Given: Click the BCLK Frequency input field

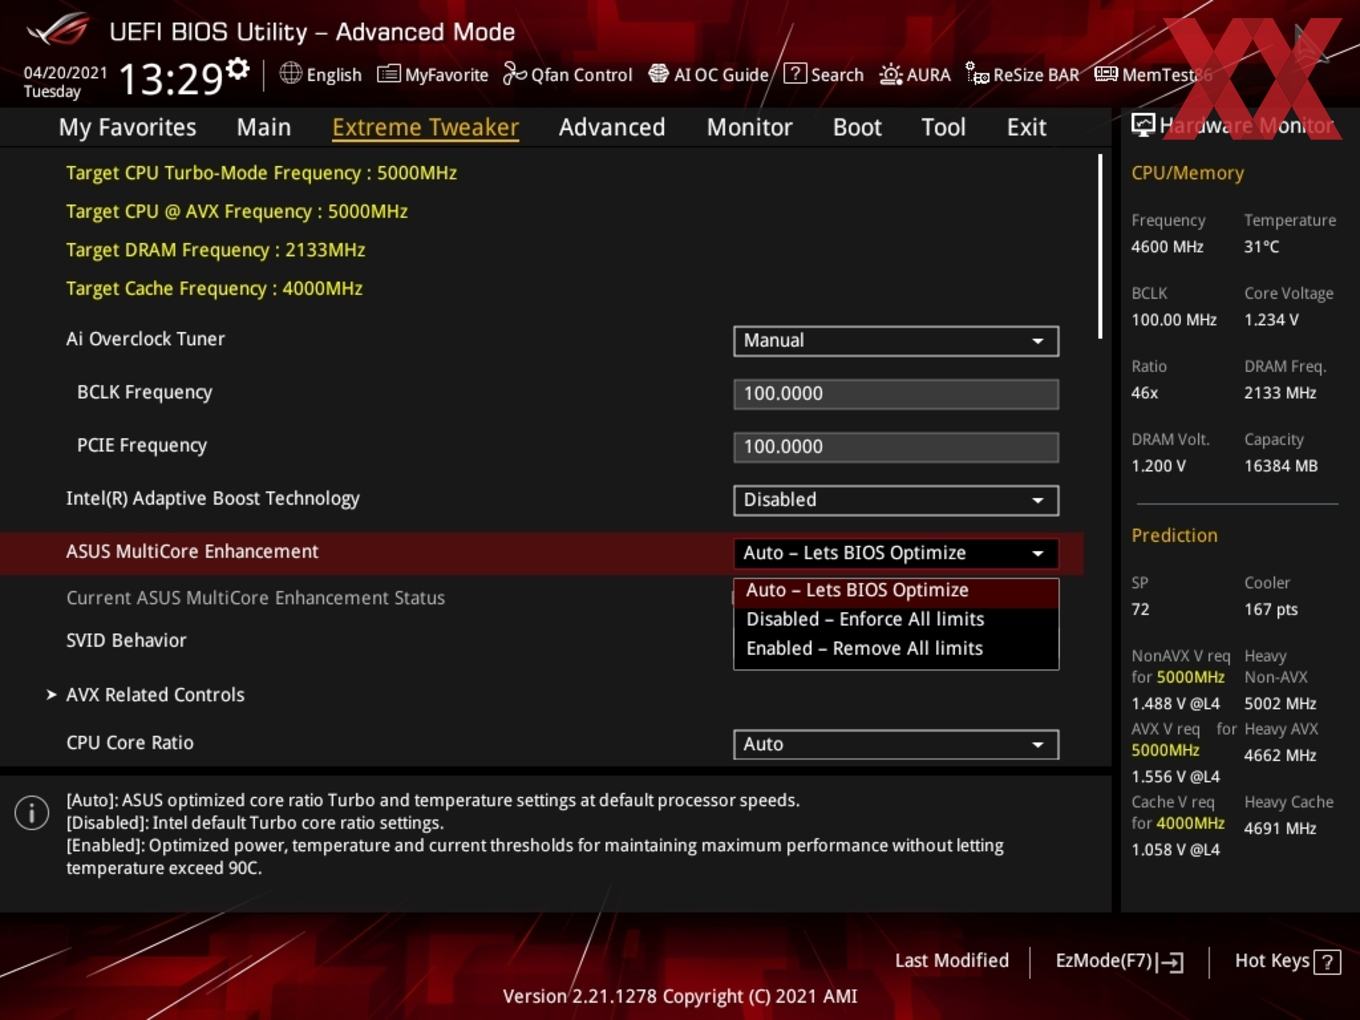Looking at the screenshot, I should [896, 394].
